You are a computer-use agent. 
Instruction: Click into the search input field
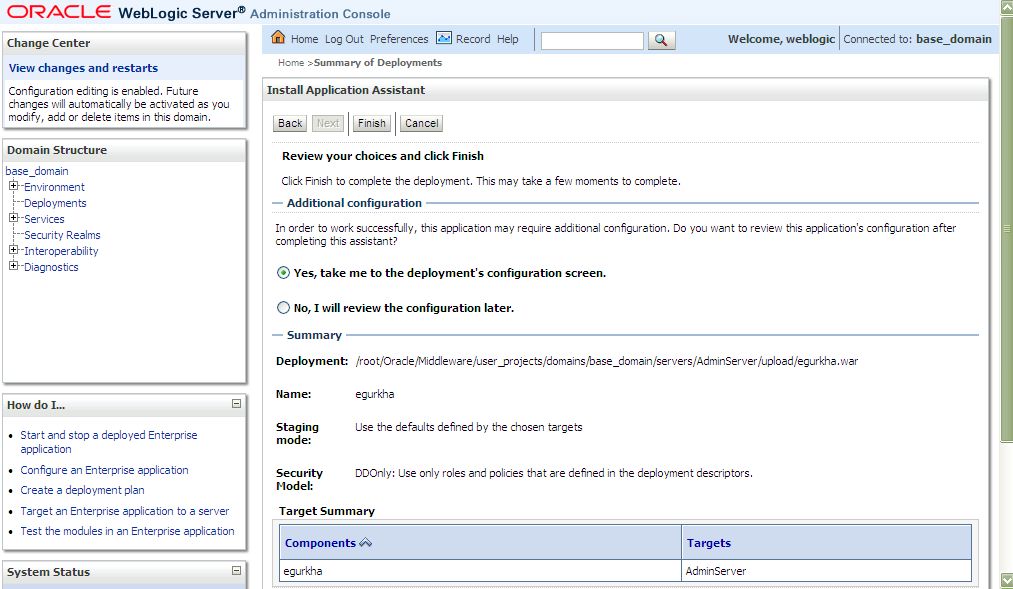point(592,40)
